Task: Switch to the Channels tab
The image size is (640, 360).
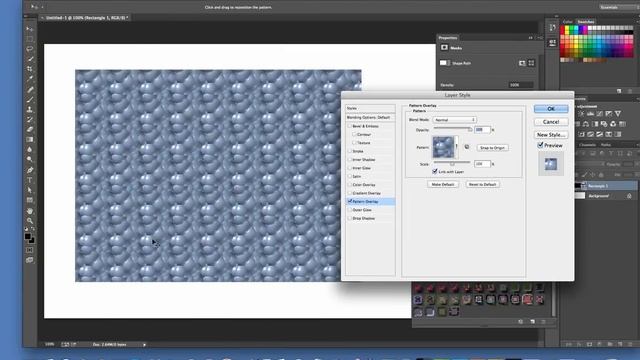Action: point(587,145)
